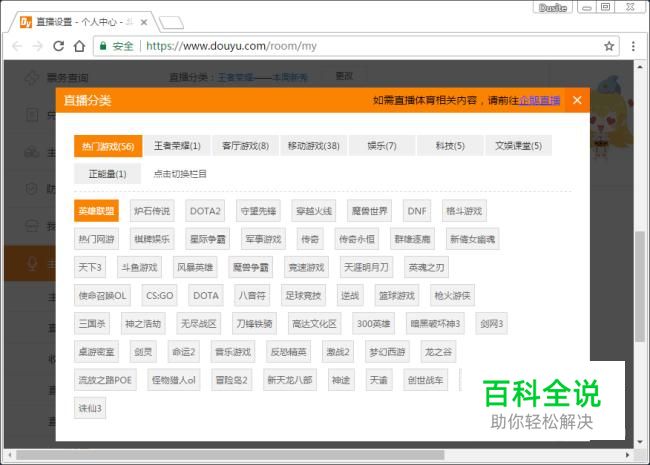Close the 直播设置 browser tab
The width and height of the screenshot is (650, 465).
pyautogui.click(x=144, y=22)
